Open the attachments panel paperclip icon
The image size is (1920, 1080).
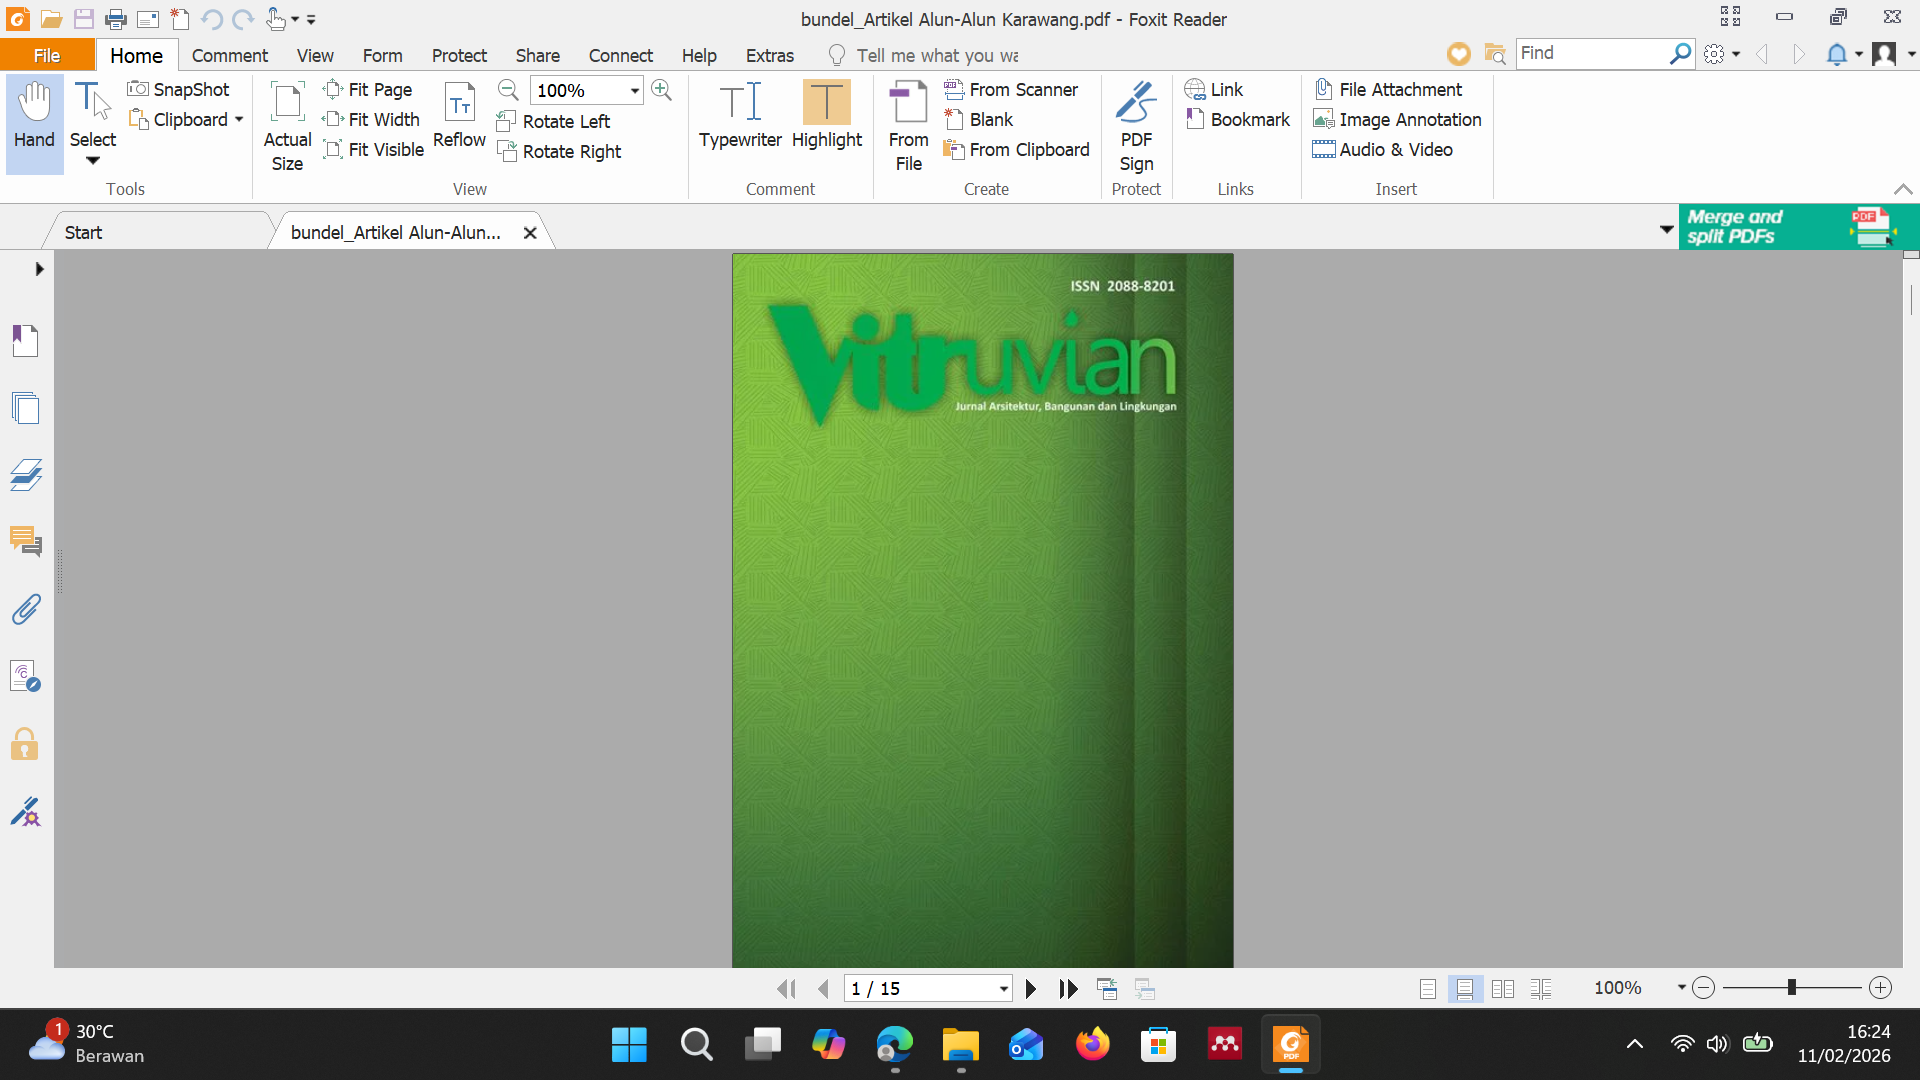[x=26, y=609]
